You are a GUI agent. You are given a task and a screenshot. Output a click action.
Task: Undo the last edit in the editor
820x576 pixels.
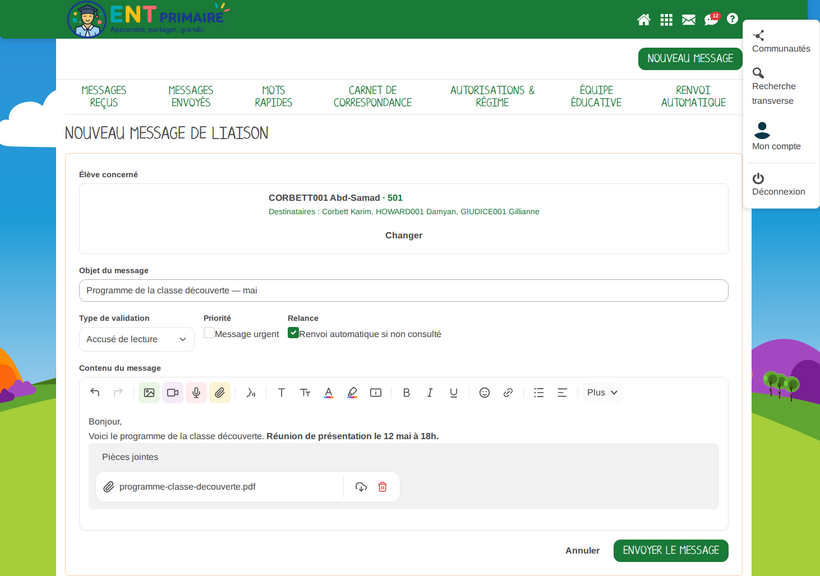tap(95, 392)
